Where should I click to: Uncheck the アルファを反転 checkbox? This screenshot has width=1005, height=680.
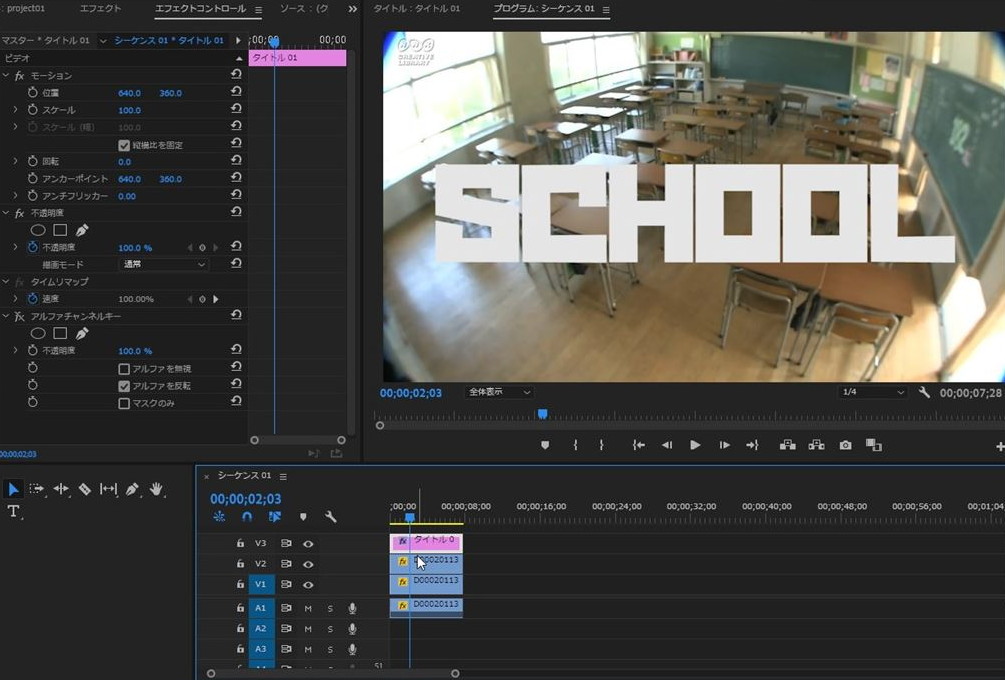(x=124, y=386)
